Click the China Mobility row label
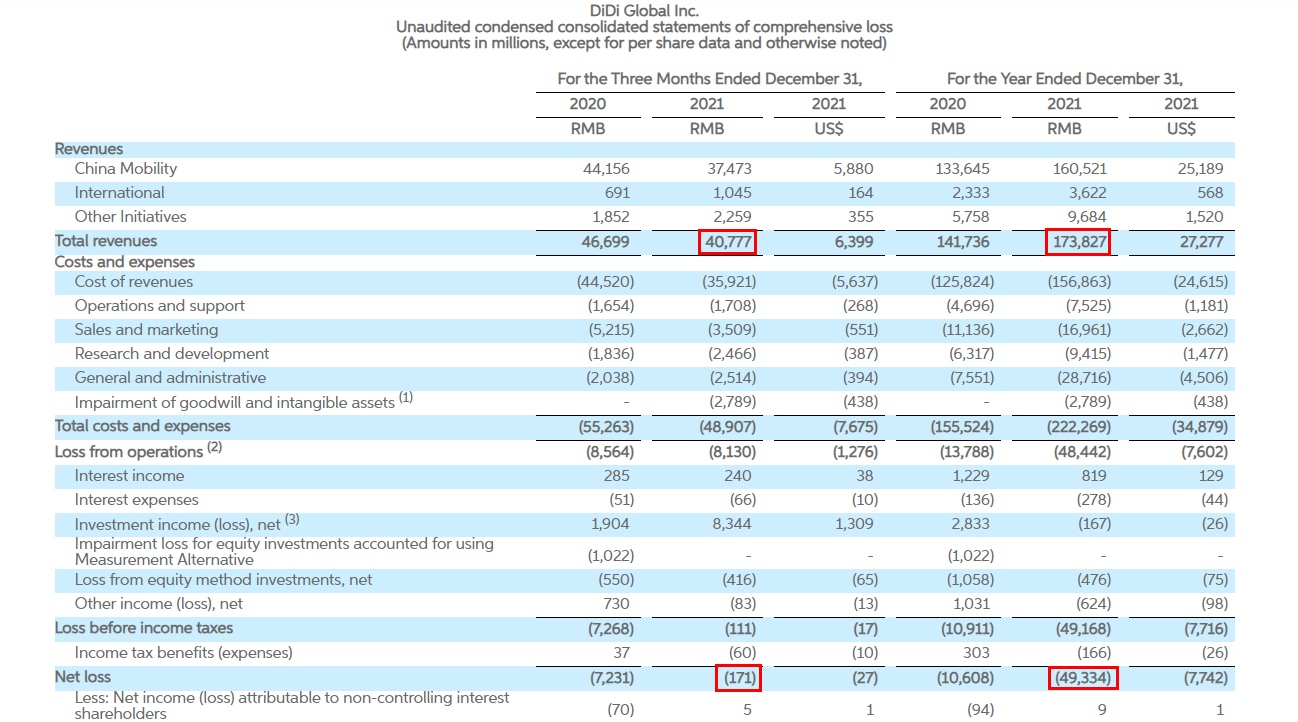The image size is (1298, 722). point(126,169)
